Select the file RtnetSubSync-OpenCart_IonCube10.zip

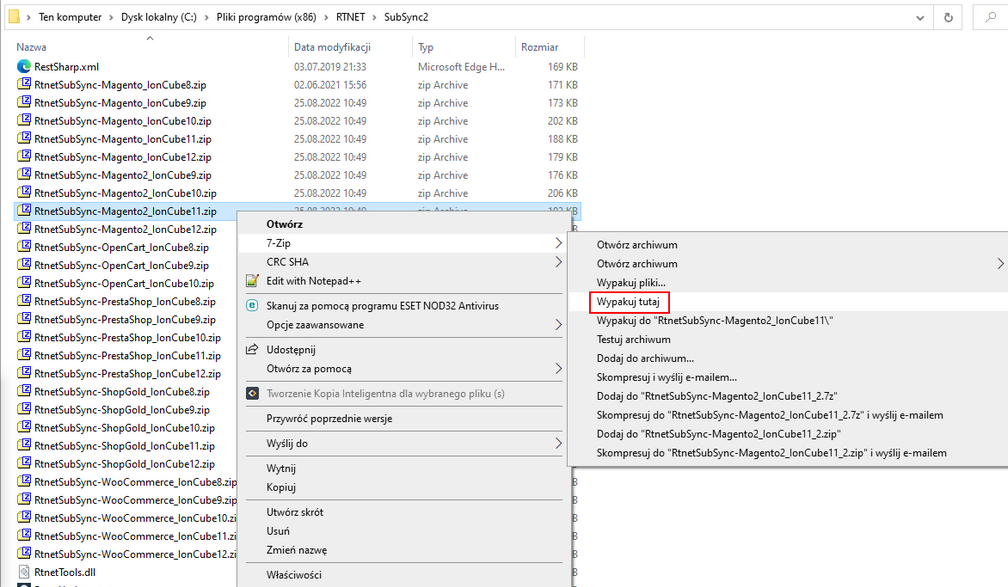(124, 283)
